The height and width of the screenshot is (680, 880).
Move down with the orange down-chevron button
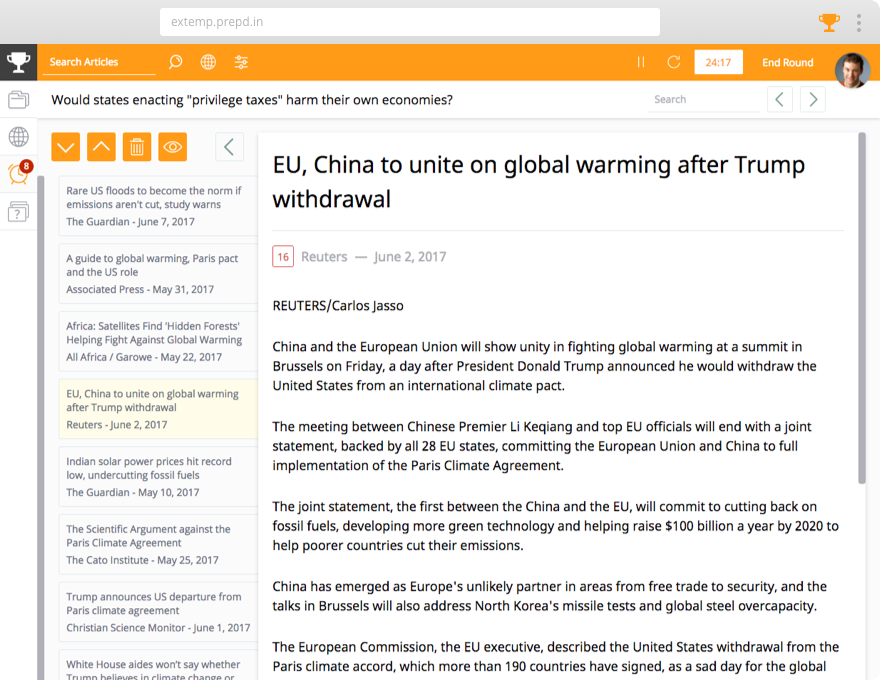click(x=65, y=147)
